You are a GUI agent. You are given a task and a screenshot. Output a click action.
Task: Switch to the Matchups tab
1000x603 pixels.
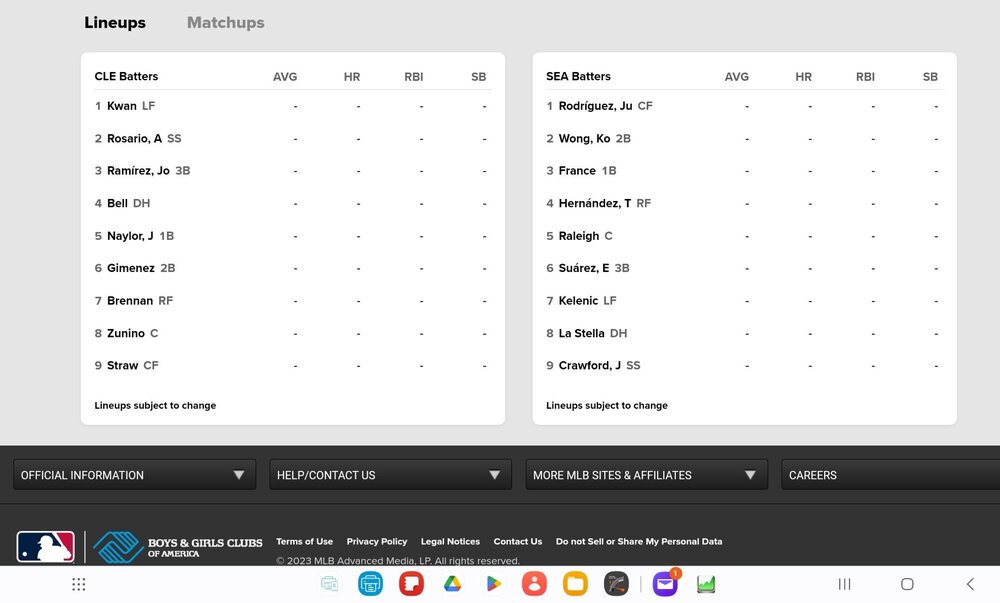226,22
